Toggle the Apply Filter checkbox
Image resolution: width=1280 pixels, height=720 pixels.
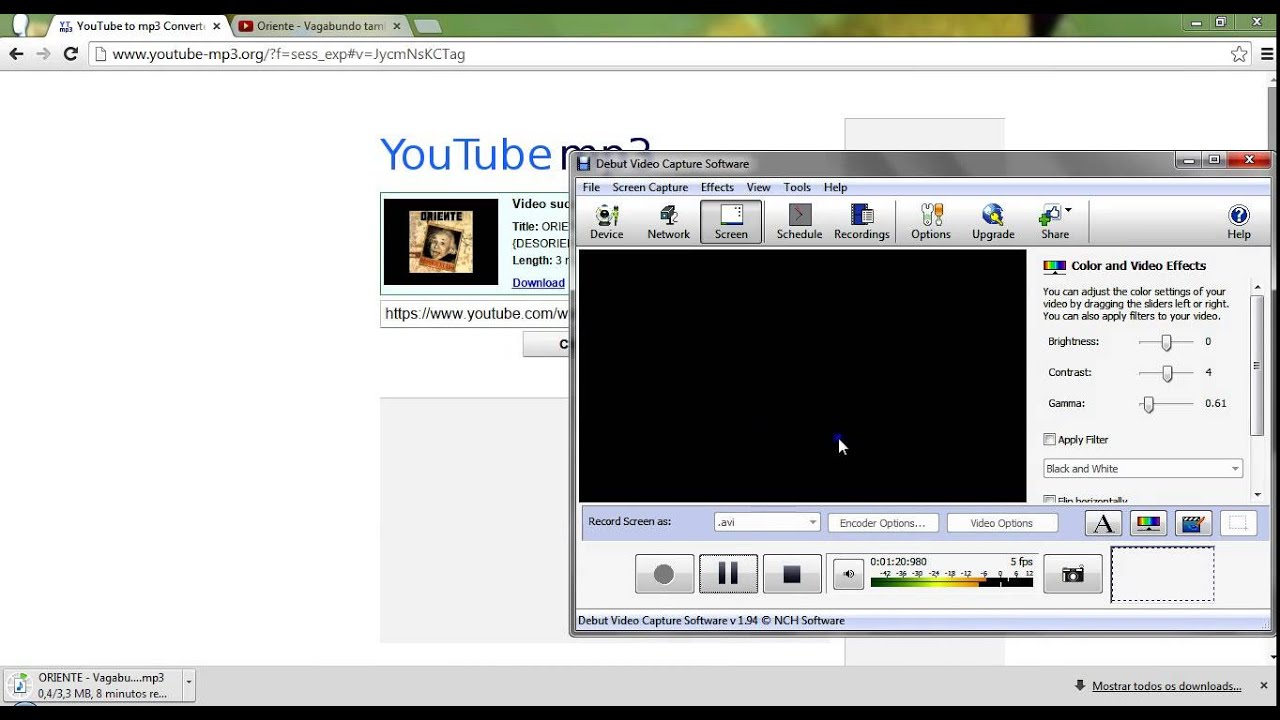pos(1049,439)
